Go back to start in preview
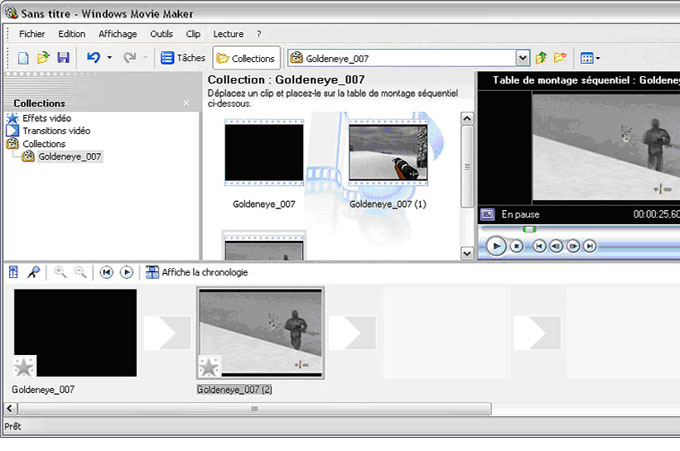Screen dimensions: 680x451 pos(539,246)
